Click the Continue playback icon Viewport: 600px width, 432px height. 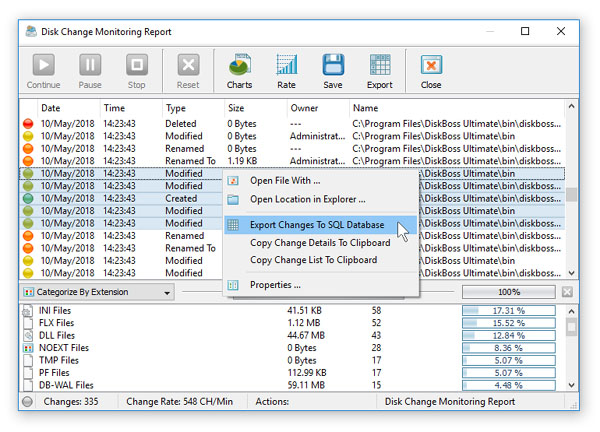point(43,65)
